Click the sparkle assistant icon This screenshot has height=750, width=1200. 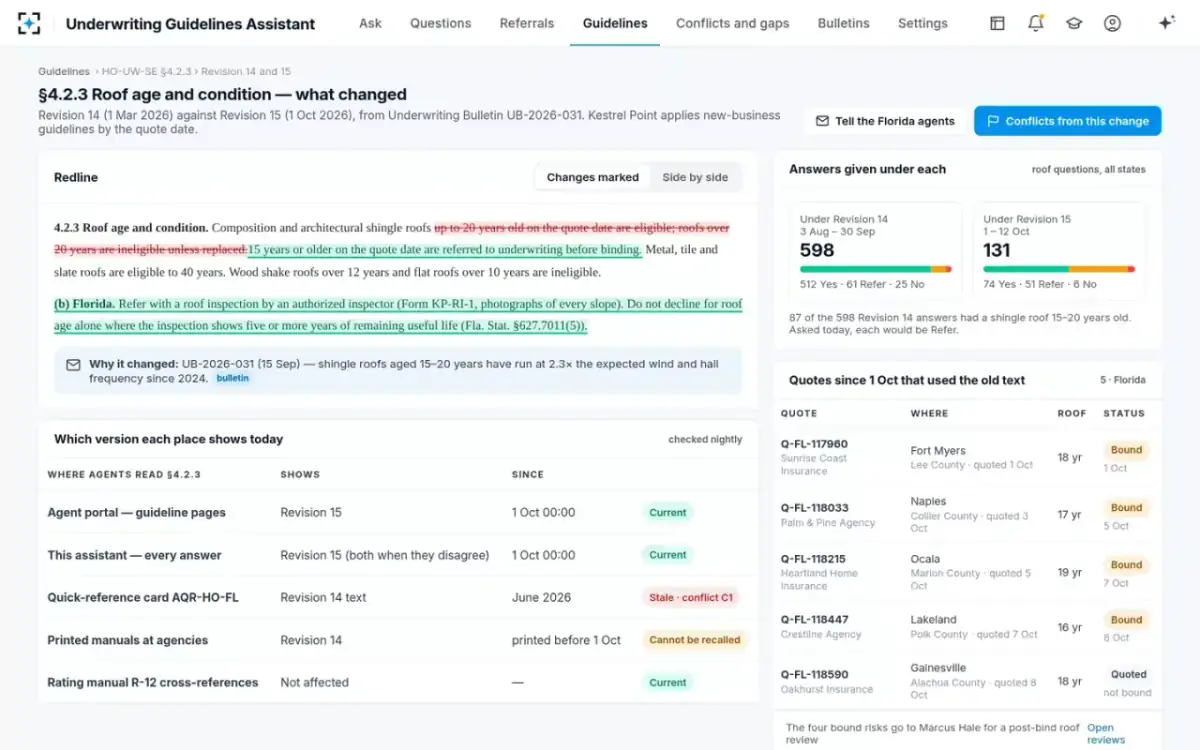tap(1166, 23)
